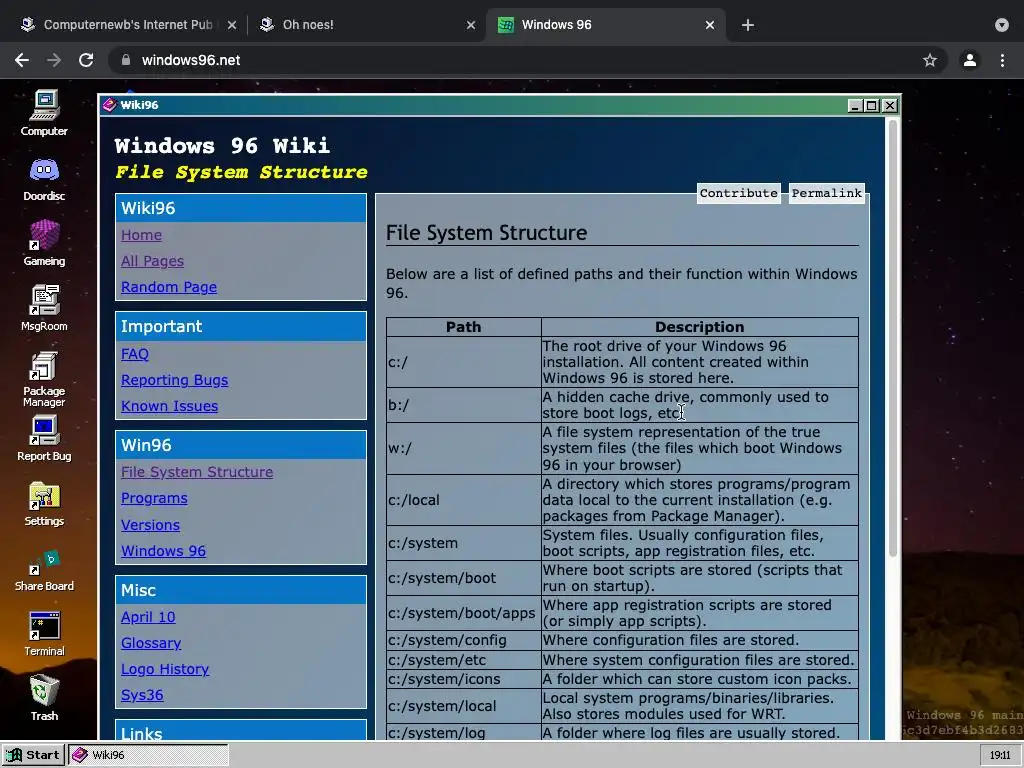
Task: Open the Glossary link
Action: (151, 643)
